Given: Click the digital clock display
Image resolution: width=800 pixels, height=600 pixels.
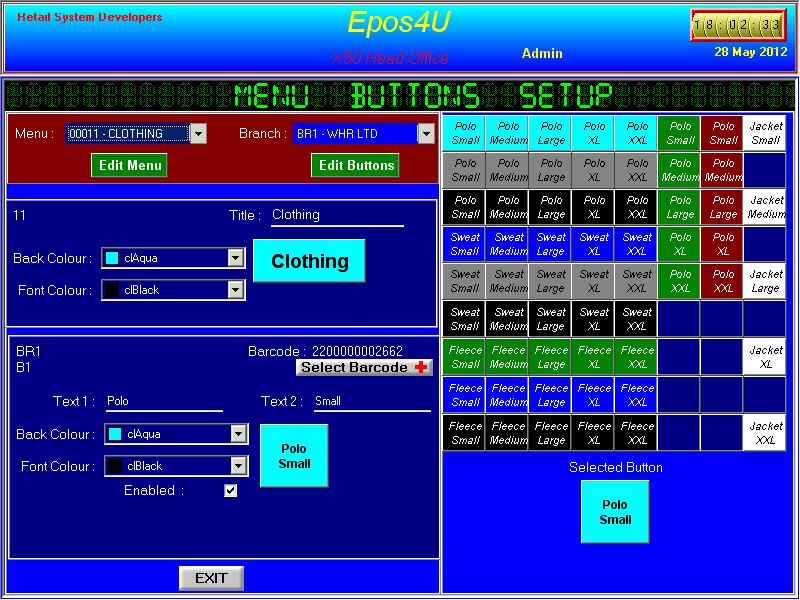Looking at the screenshot, I should click(737, 25).
